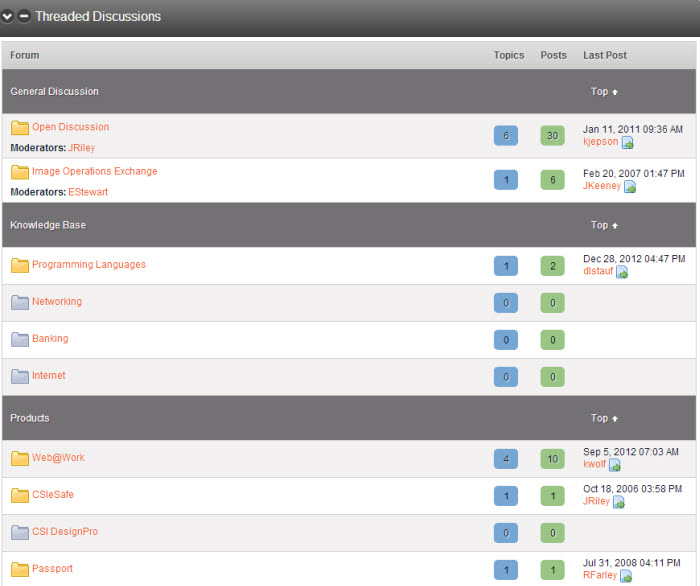700x586 pixels.
Task: Collapse the Threaded Discussions panel with minus
Action: click(24, 17)
